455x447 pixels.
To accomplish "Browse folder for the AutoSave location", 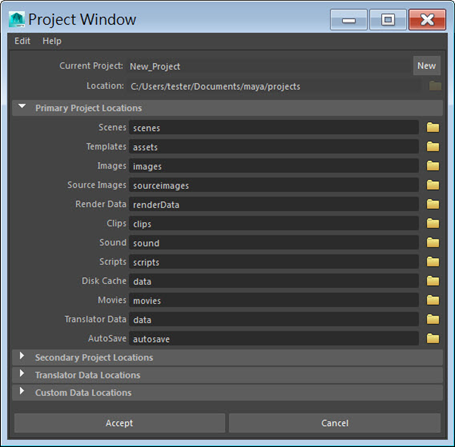I will click(x=433, y=339).
